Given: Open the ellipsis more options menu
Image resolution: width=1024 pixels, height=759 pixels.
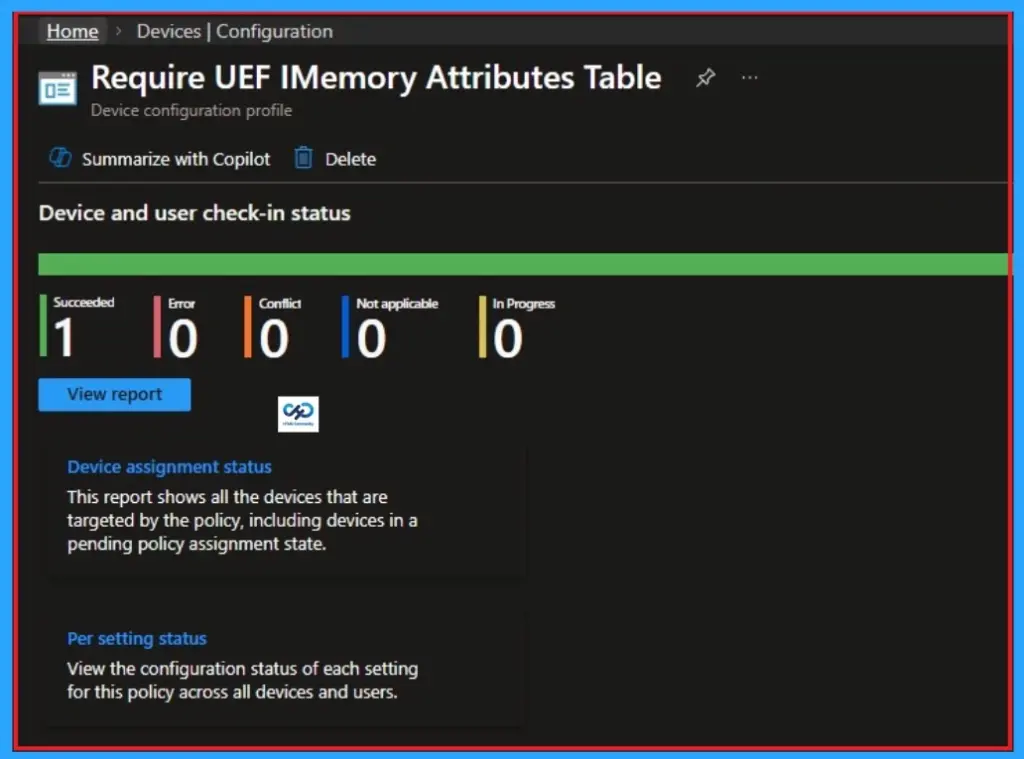Looking at the screenshot, I should [x=750, y=77].
